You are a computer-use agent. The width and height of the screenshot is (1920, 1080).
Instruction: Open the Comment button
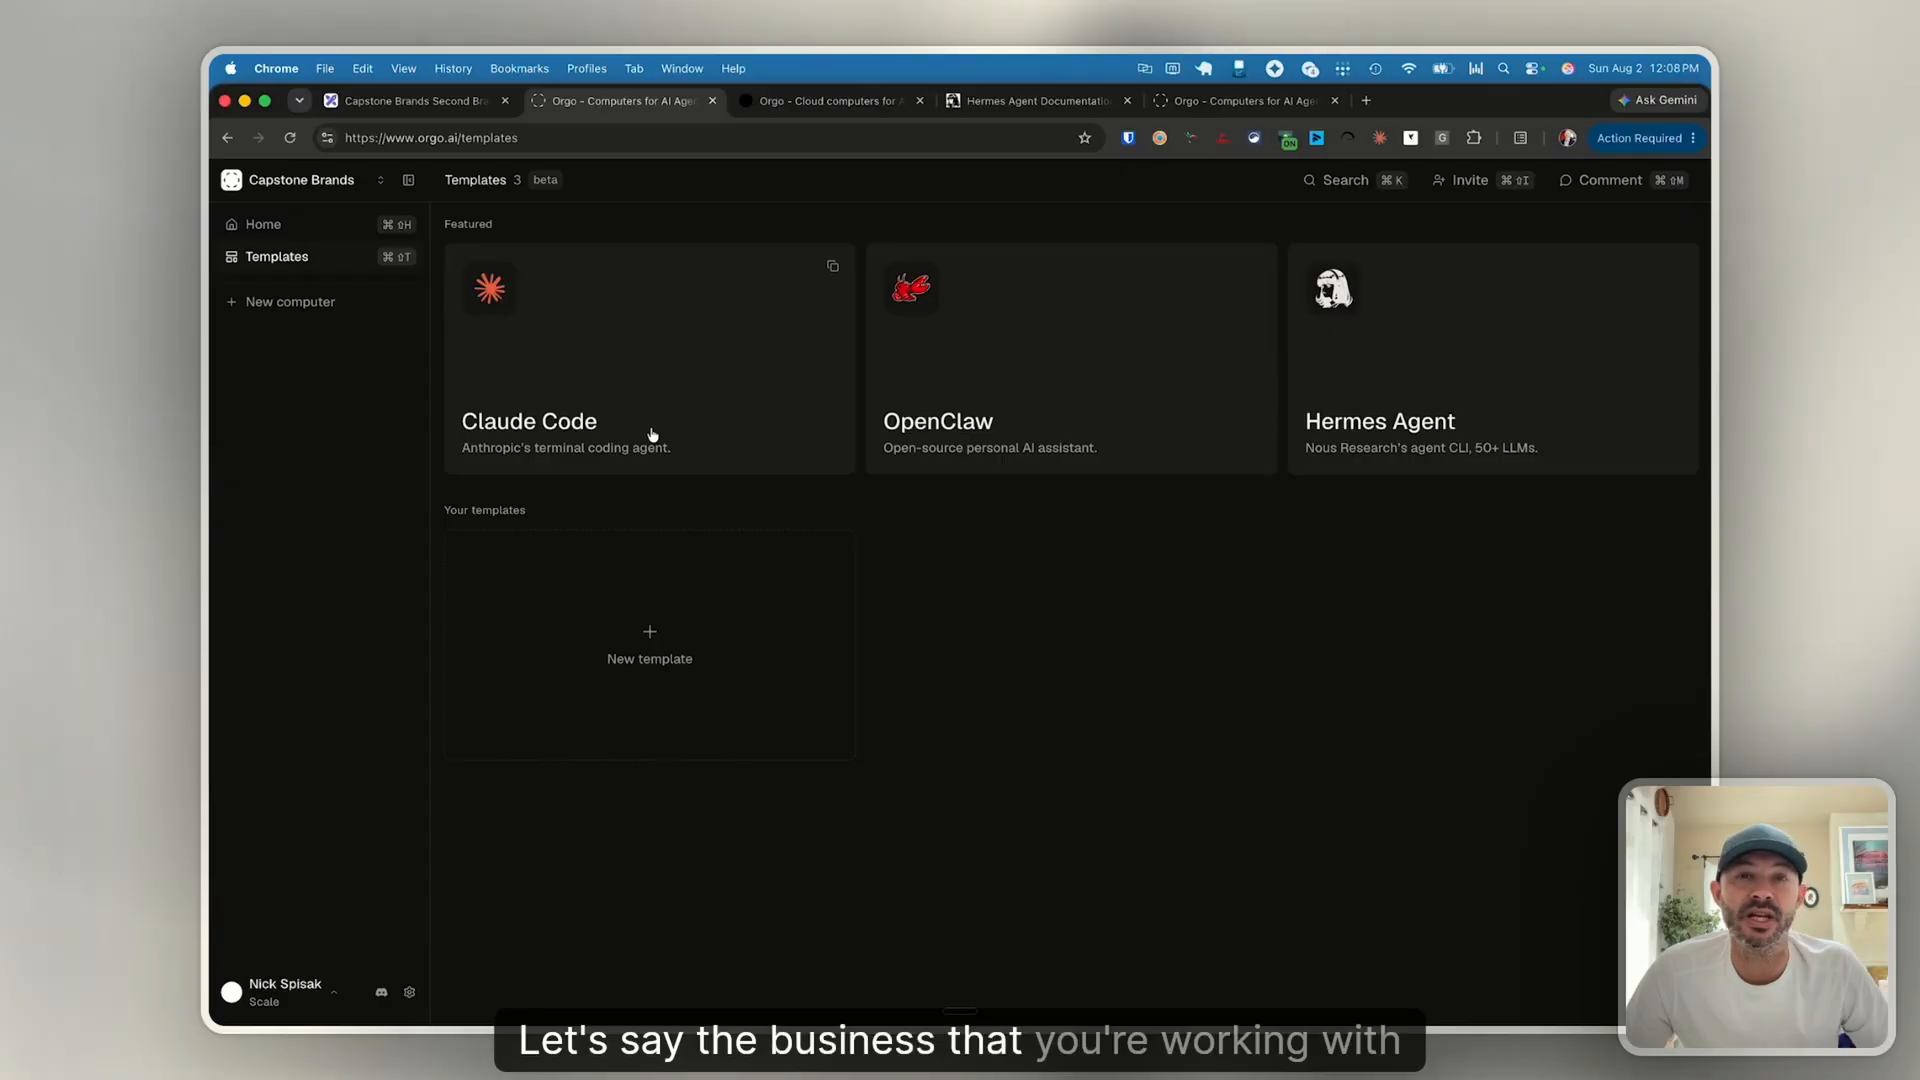[x=1622, y=180]
